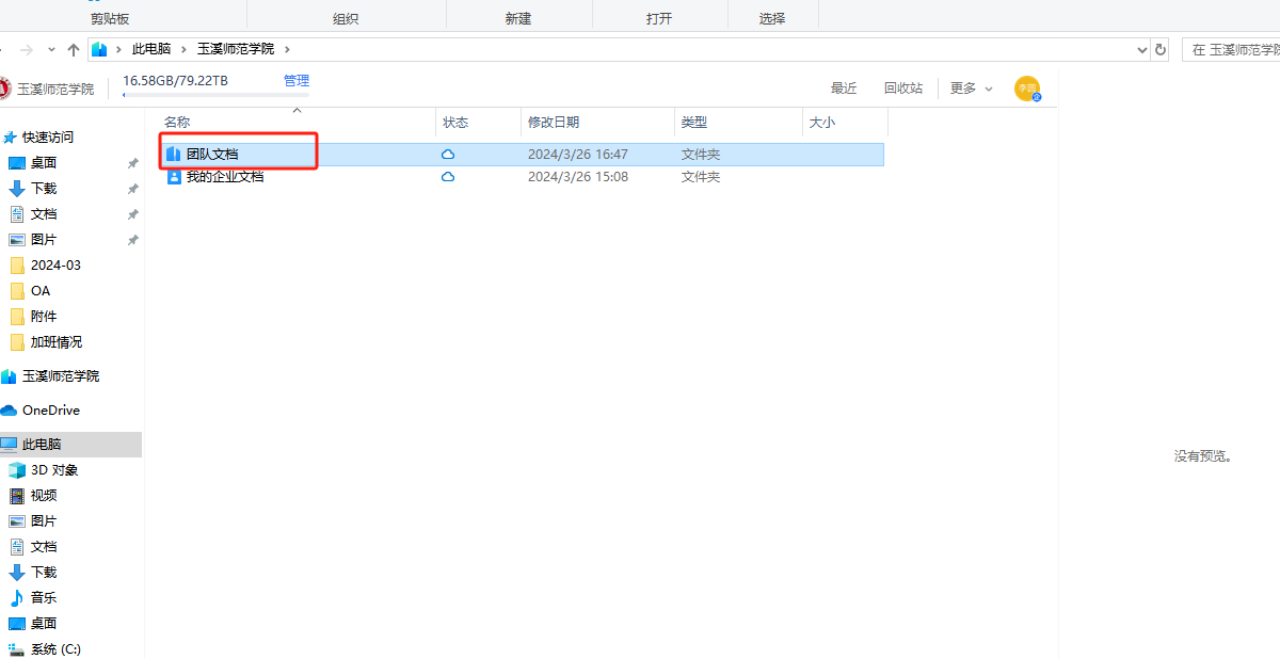The image size is (1280, 659).
Task: Click the 我的企业文档 folder icon
Action: 174,177
